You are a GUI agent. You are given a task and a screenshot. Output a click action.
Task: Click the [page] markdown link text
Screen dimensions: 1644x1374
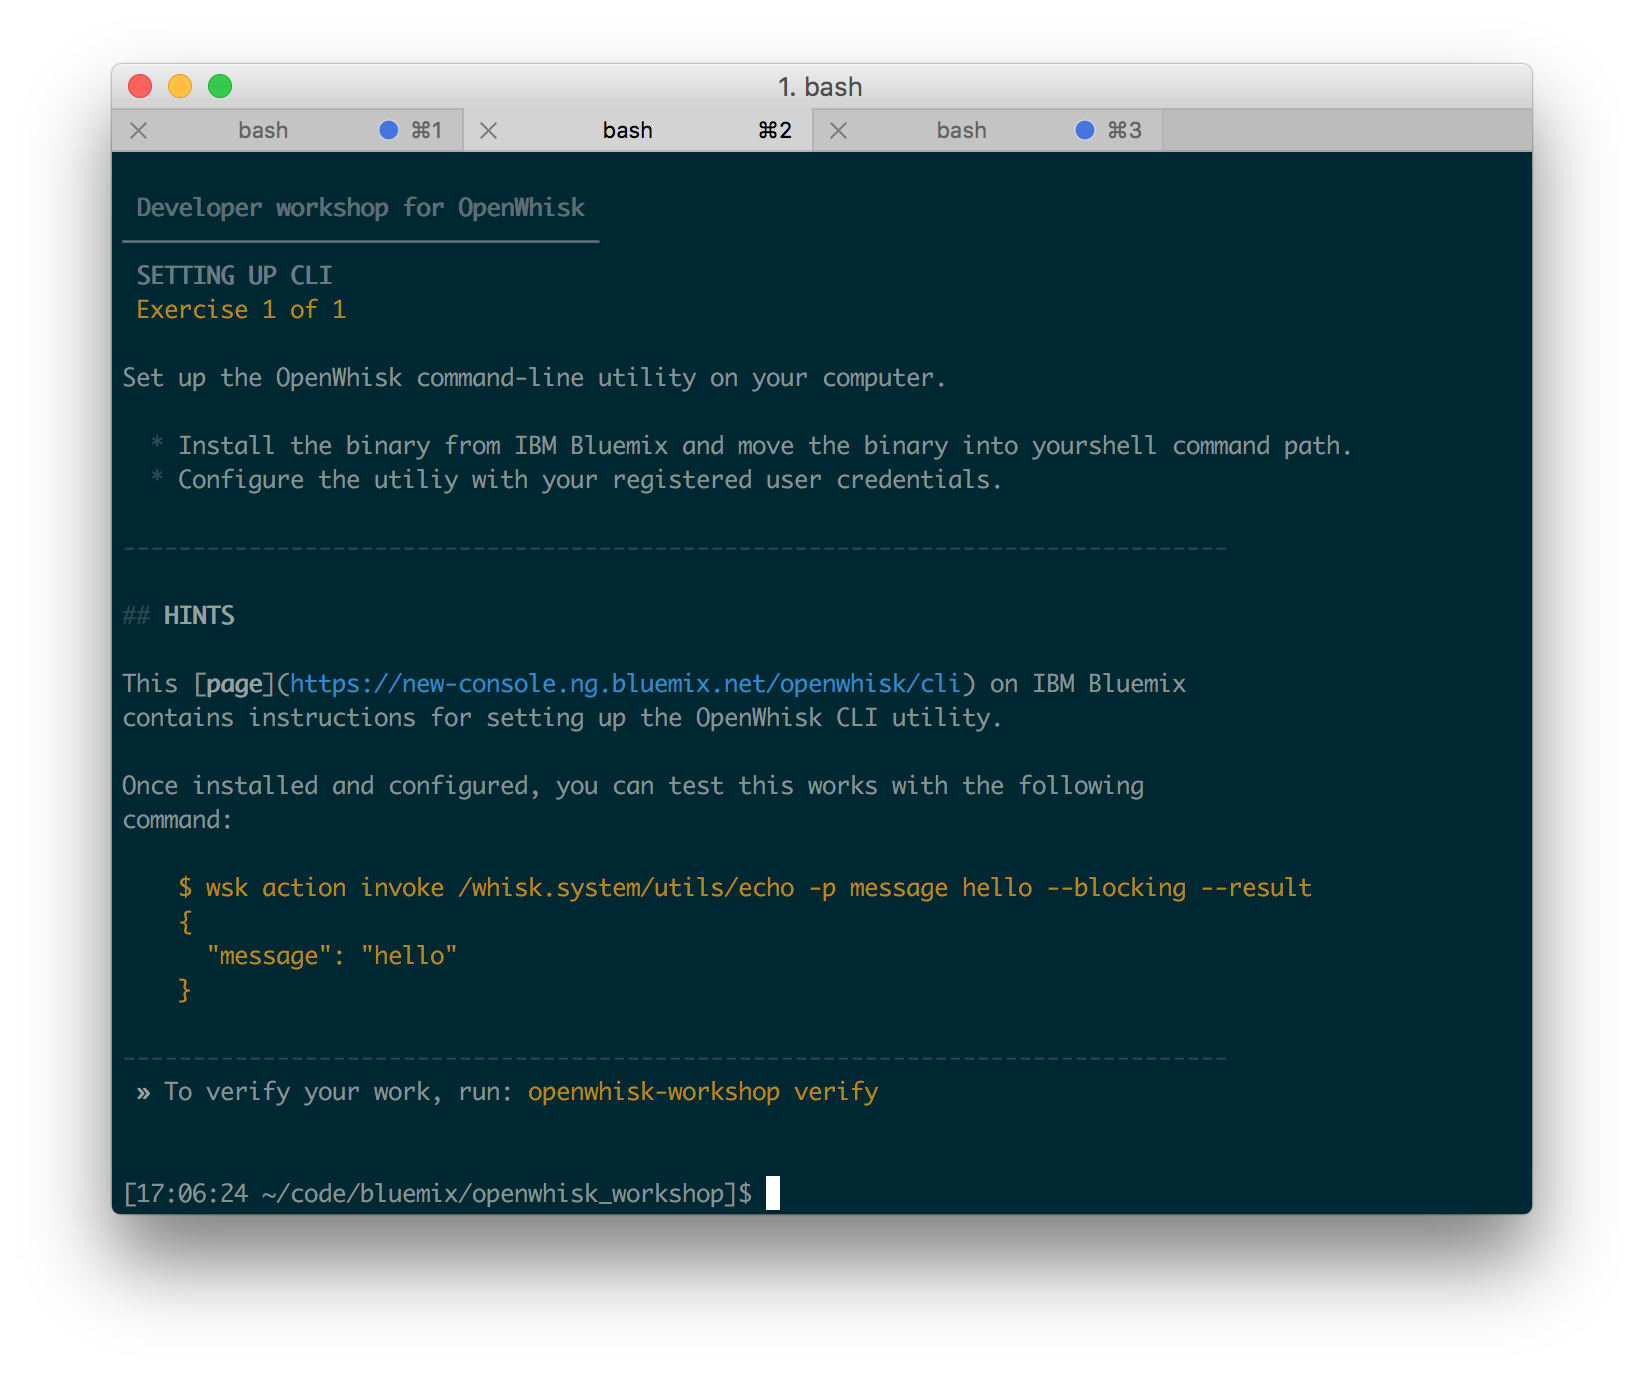coord(234,684)
